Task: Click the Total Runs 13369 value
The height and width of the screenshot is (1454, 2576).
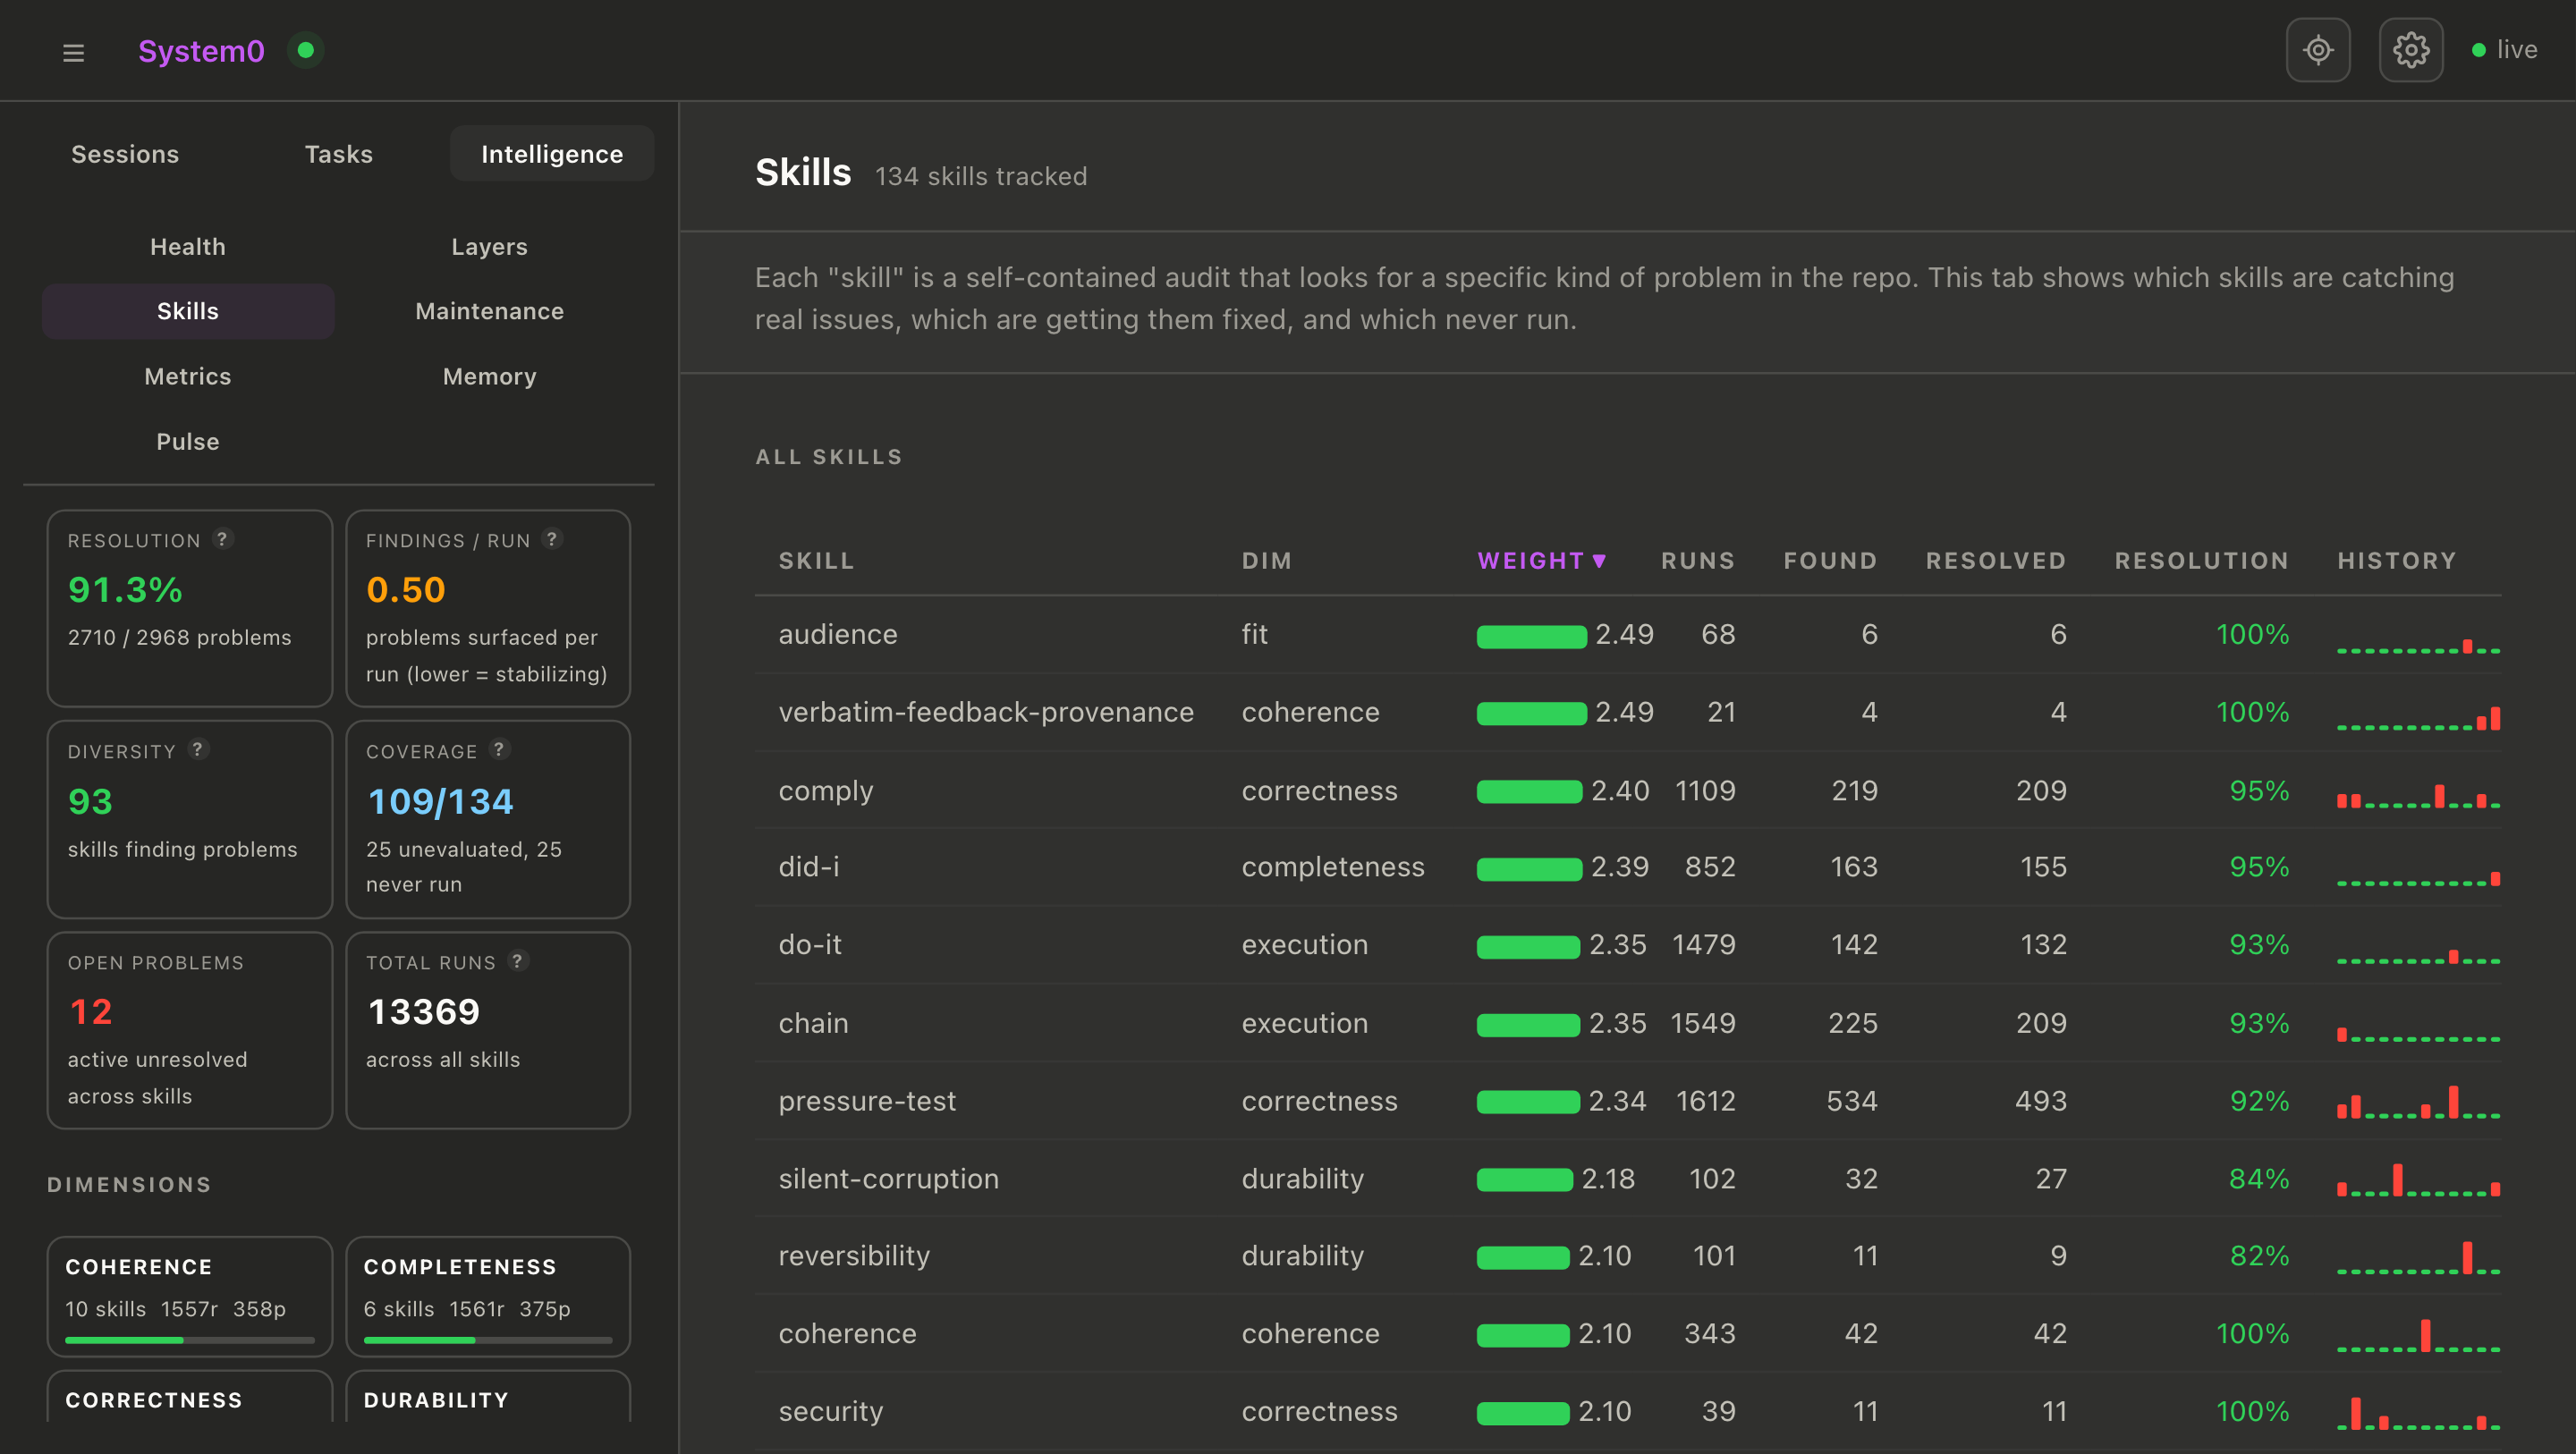Action: point(424,1012)
